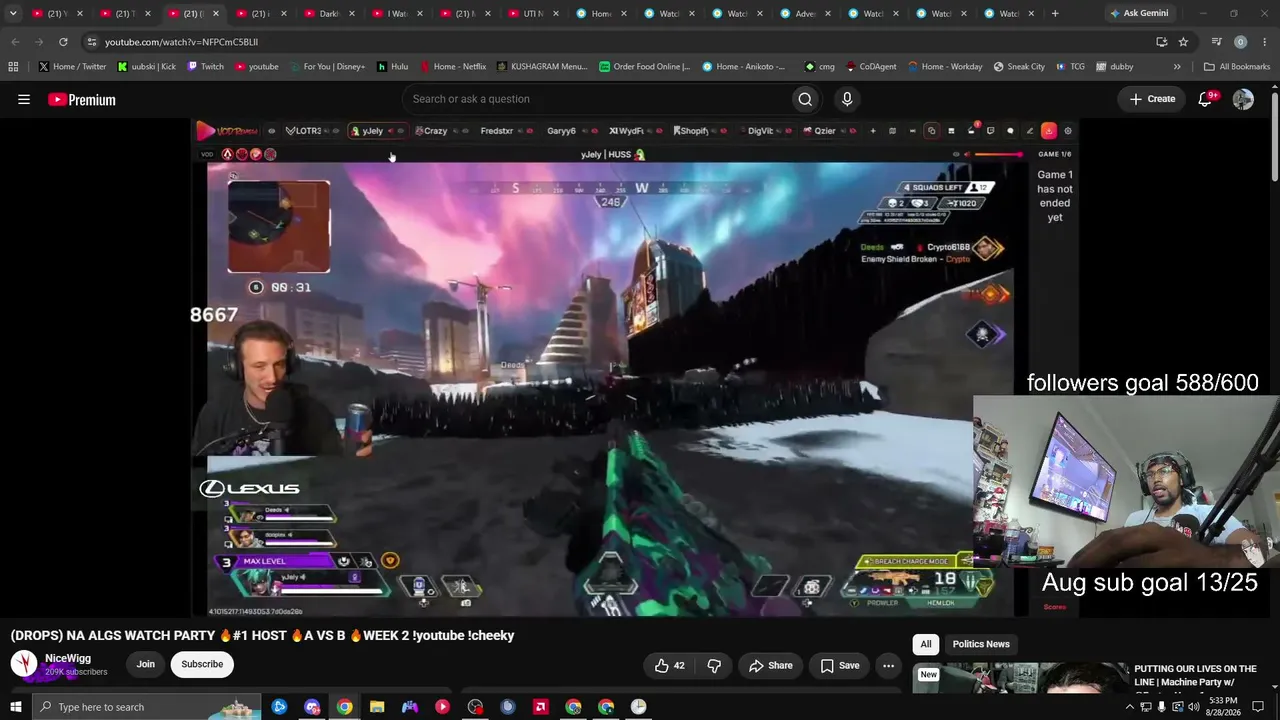This screenshot has height=720, width=1280.
Task: Reload the current browser page
Action: tap(63, 42)
